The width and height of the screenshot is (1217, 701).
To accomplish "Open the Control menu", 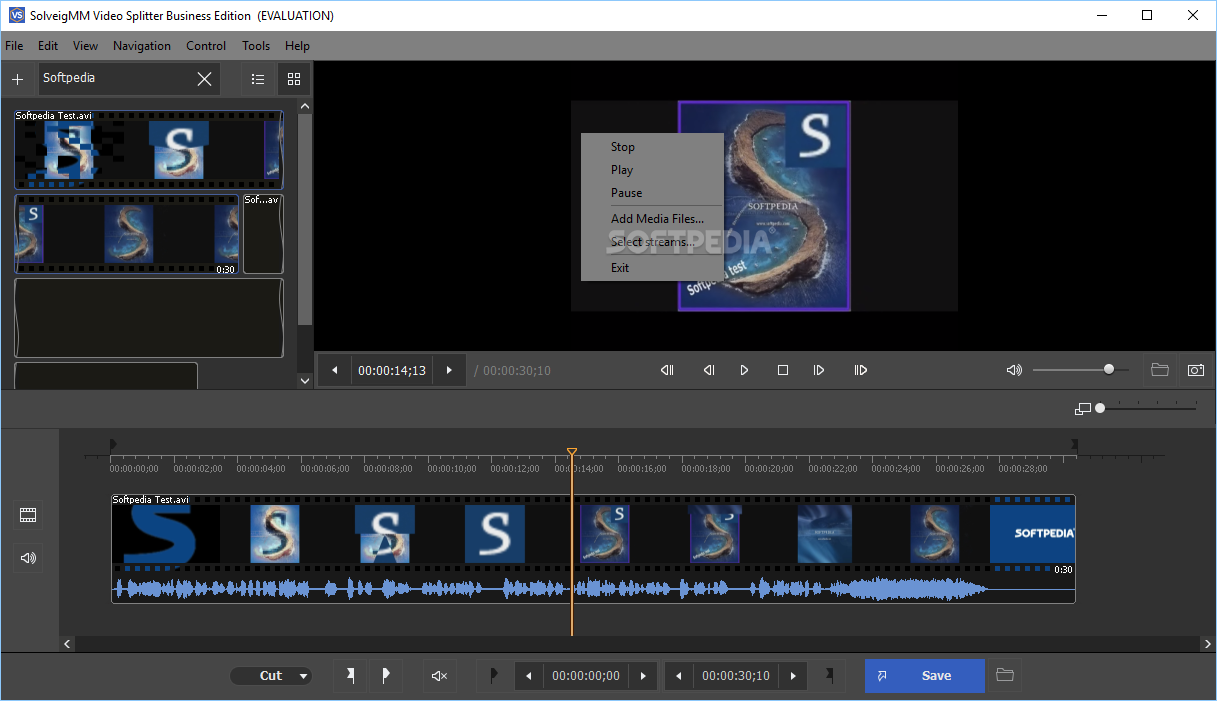I will [206, 46].
